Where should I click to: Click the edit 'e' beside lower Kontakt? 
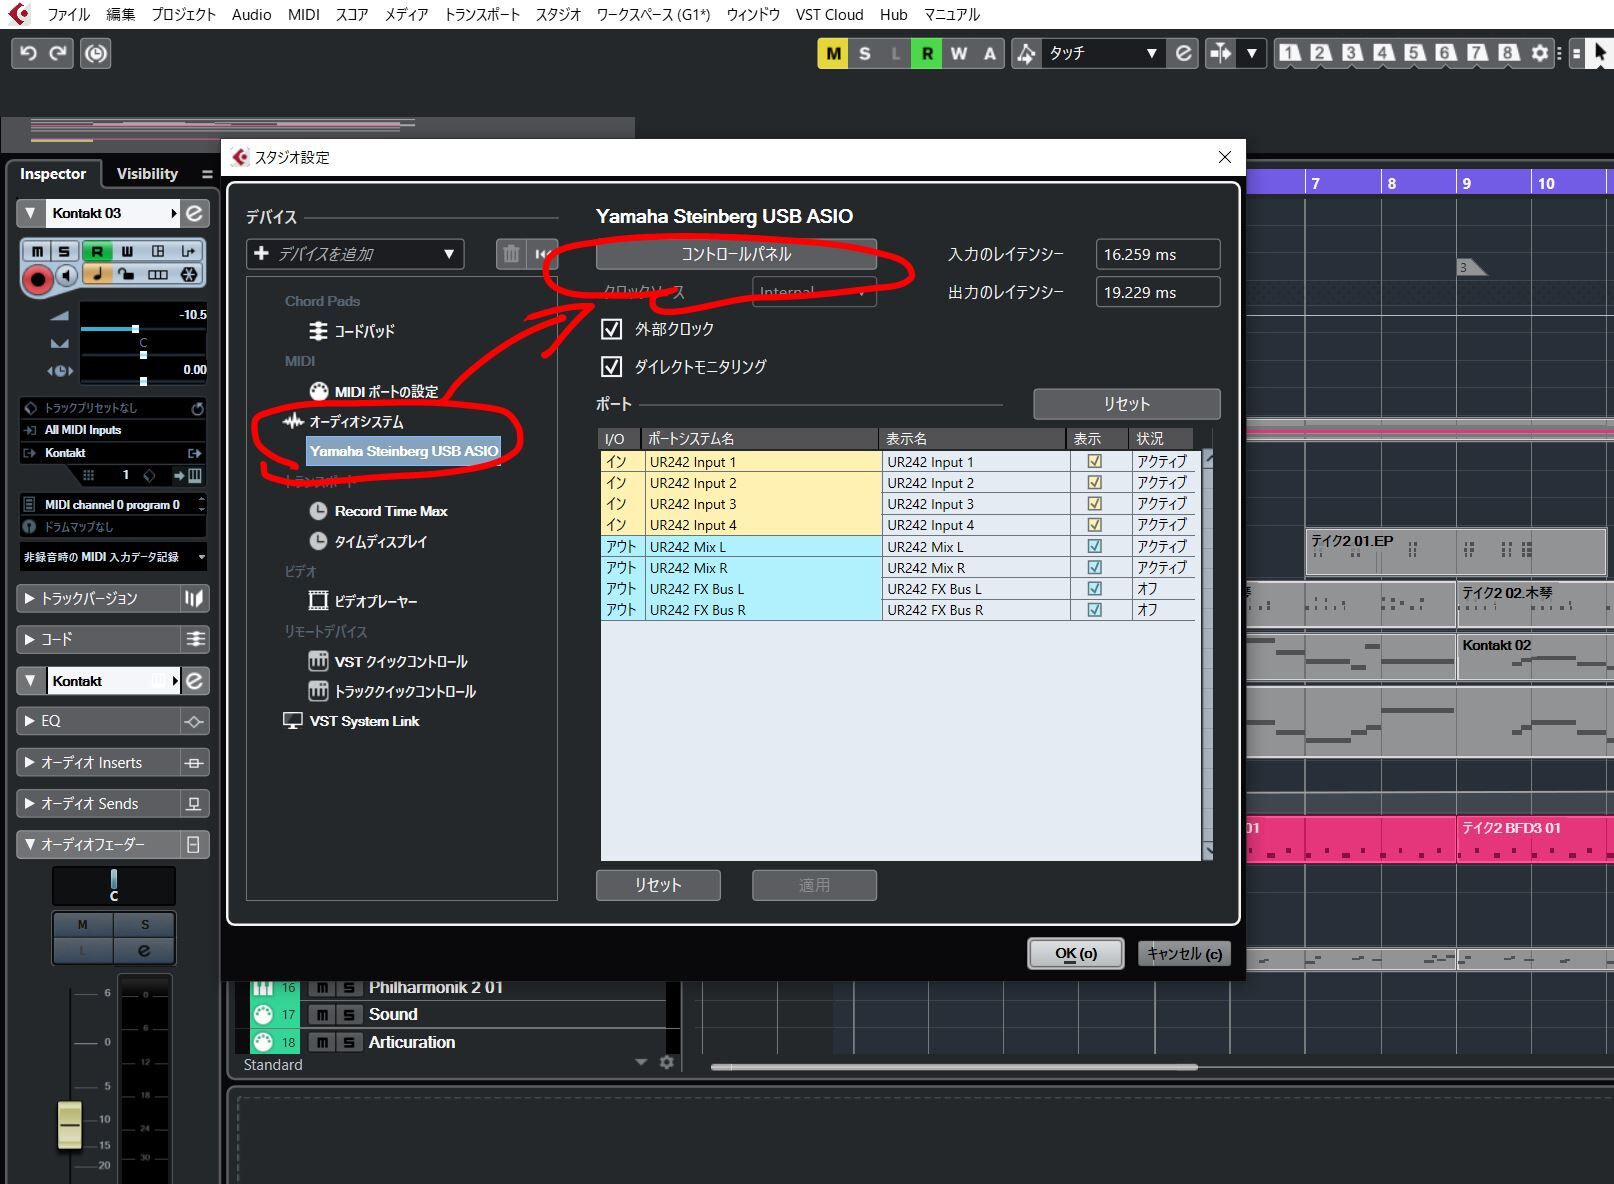click(x=195, y=681)
